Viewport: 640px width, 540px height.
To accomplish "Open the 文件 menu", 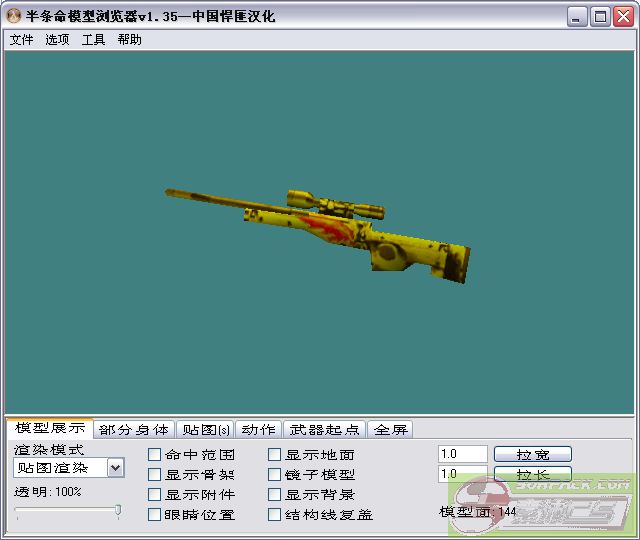I will click(x=21, y=40).
